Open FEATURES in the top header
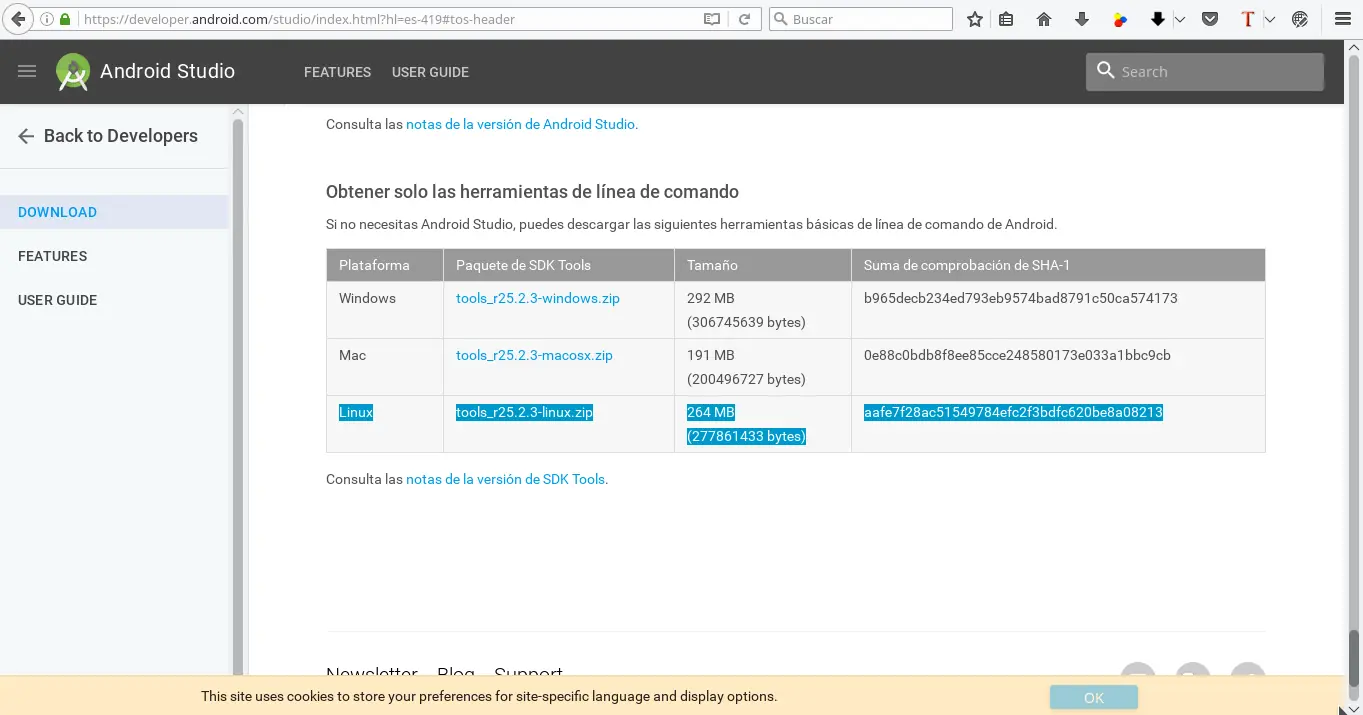This screenshot has height=715, width=1363. pyautogui.click(x=337, y=72)
